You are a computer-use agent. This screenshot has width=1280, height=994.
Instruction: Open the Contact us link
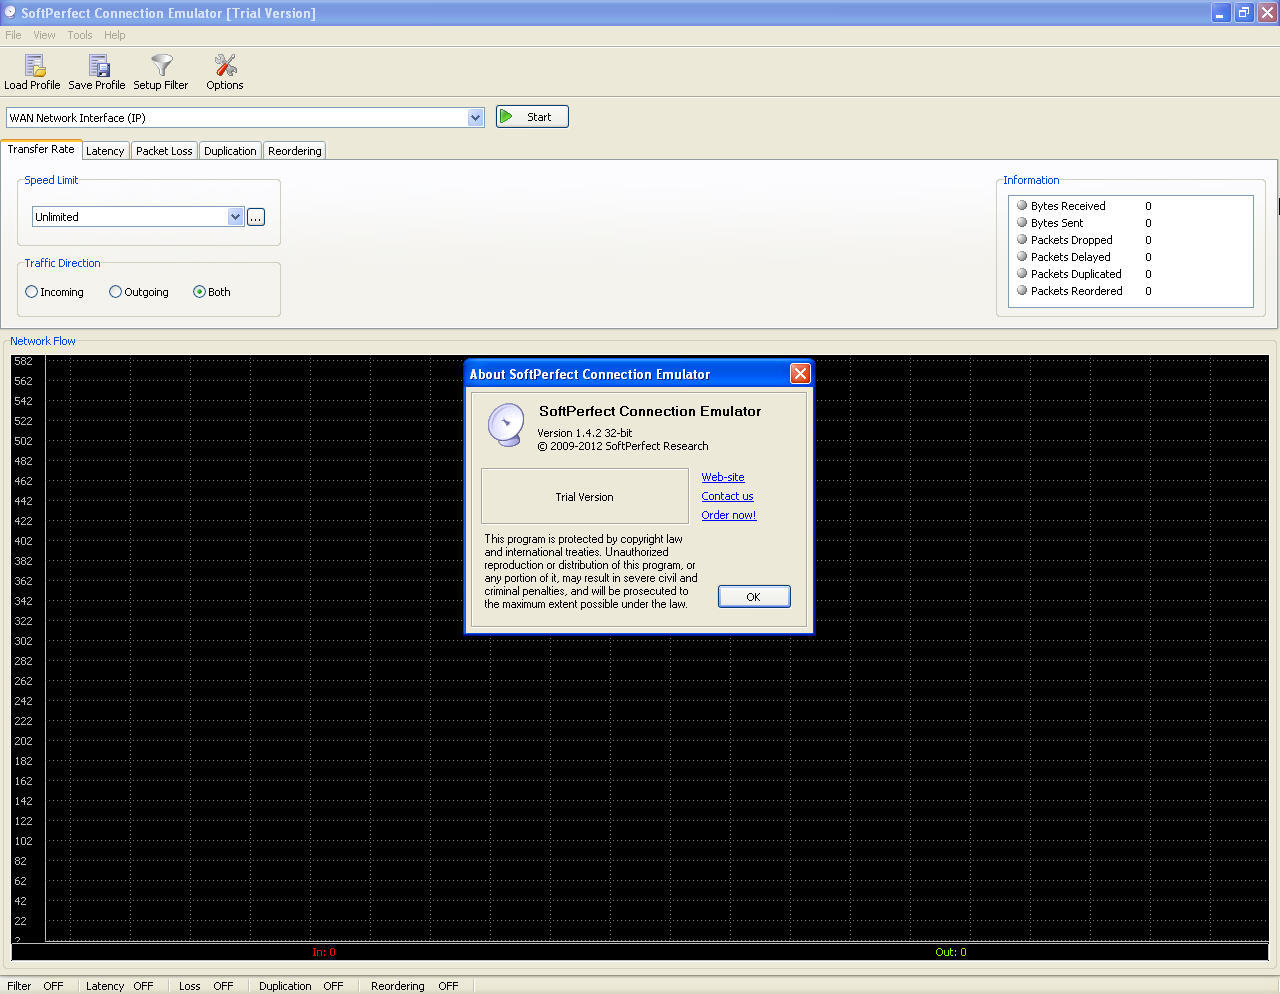727,496
